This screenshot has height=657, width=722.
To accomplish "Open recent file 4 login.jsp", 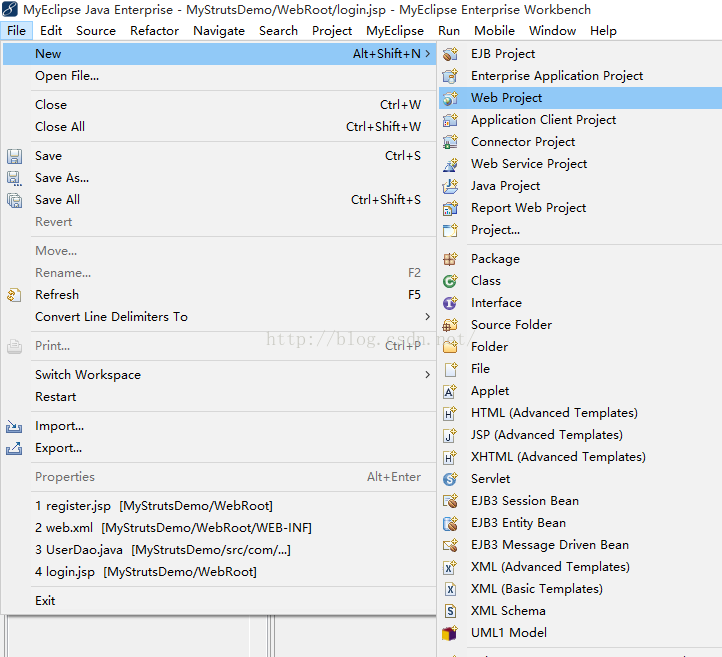I will point(219,572).
